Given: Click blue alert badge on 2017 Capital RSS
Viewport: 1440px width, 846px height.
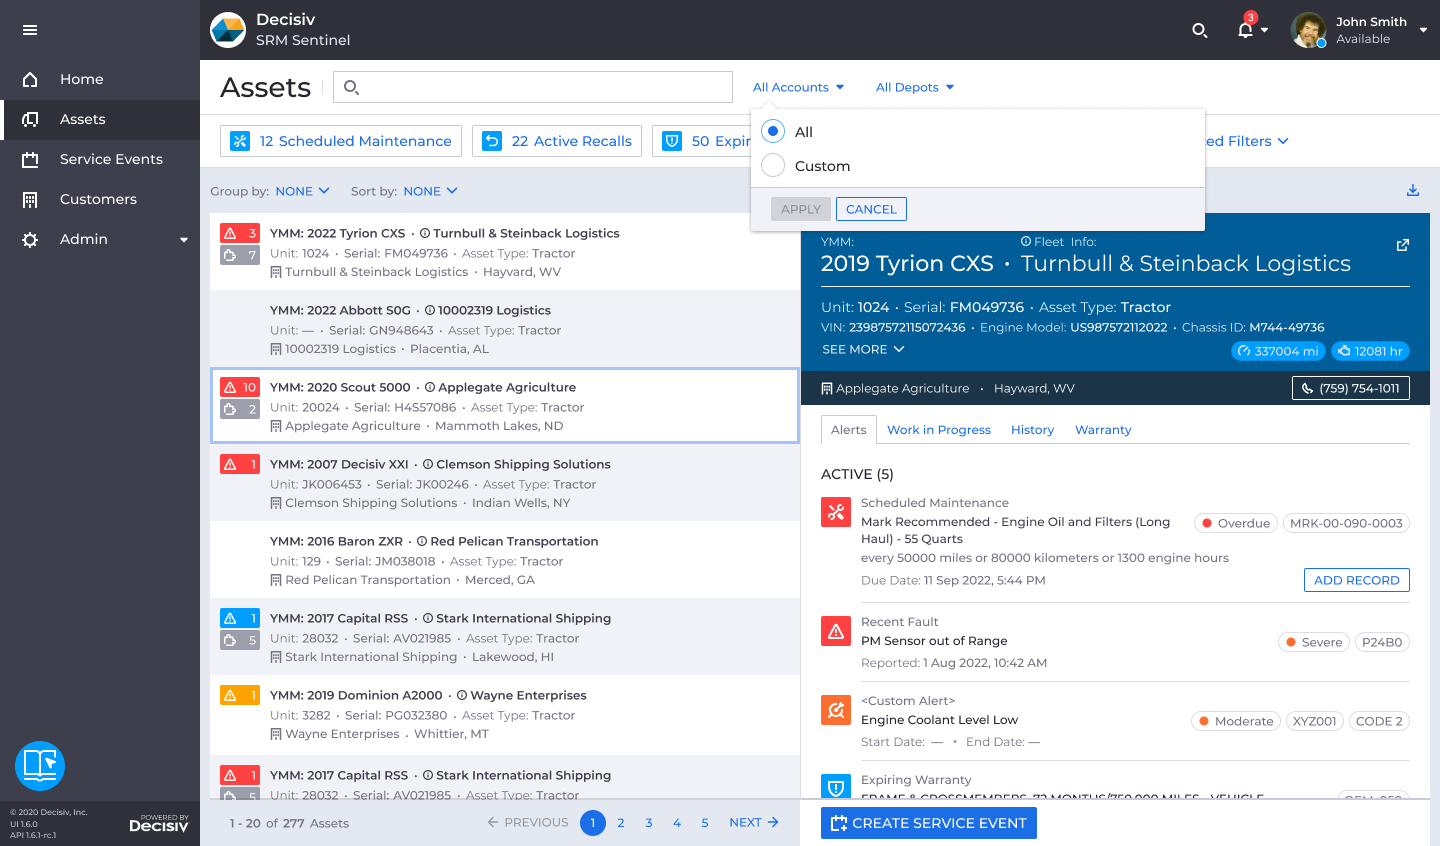Looking at the screenshot, I should (240, 618).
